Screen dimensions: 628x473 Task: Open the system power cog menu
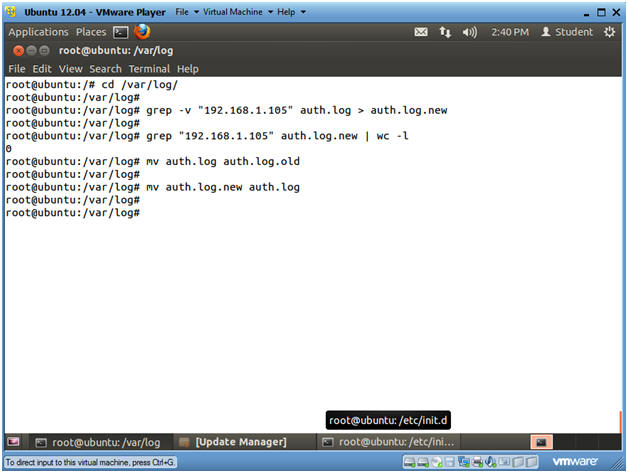[609, 32]
